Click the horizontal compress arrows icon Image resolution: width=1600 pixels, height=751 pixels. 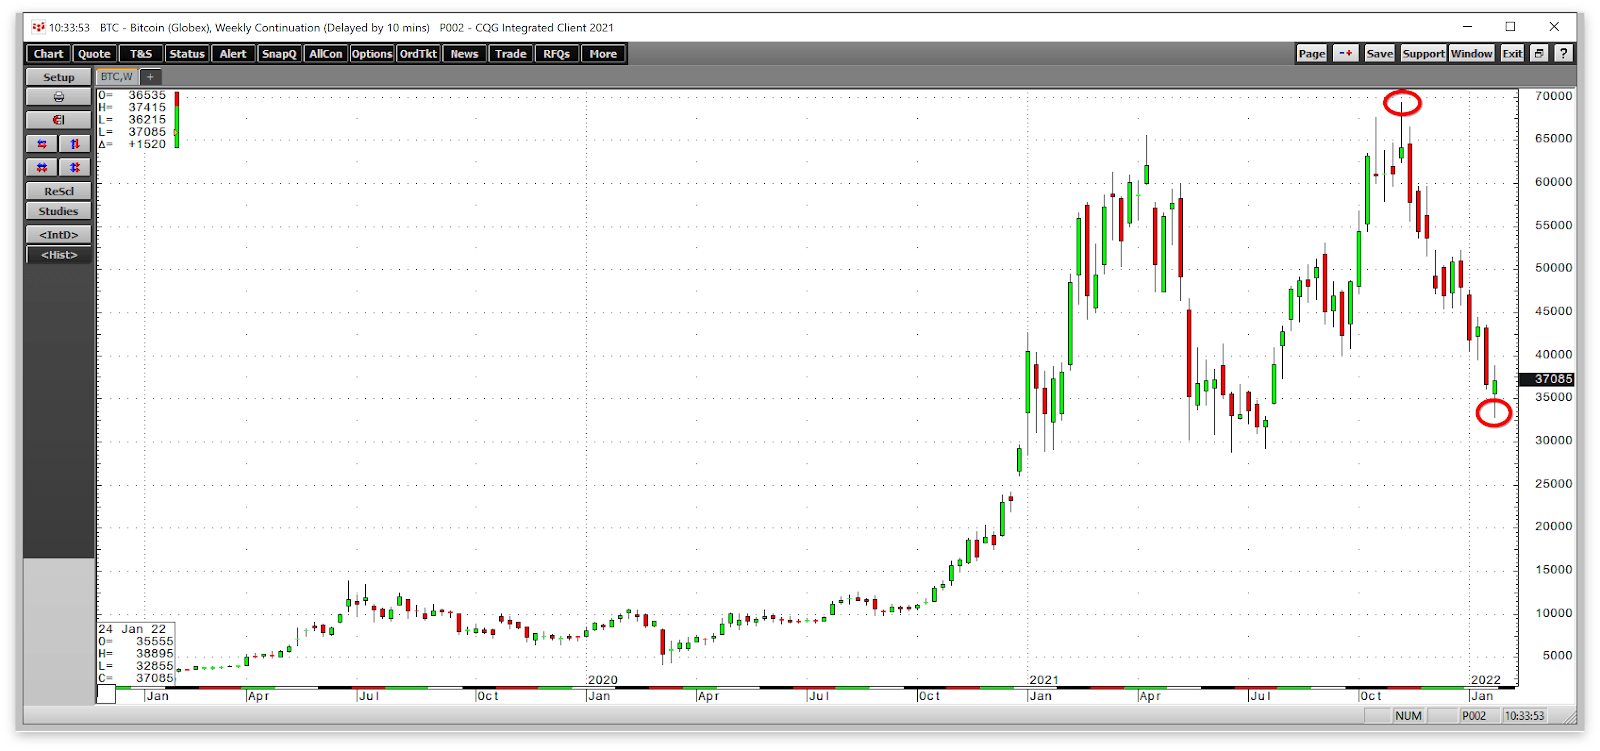42,167
